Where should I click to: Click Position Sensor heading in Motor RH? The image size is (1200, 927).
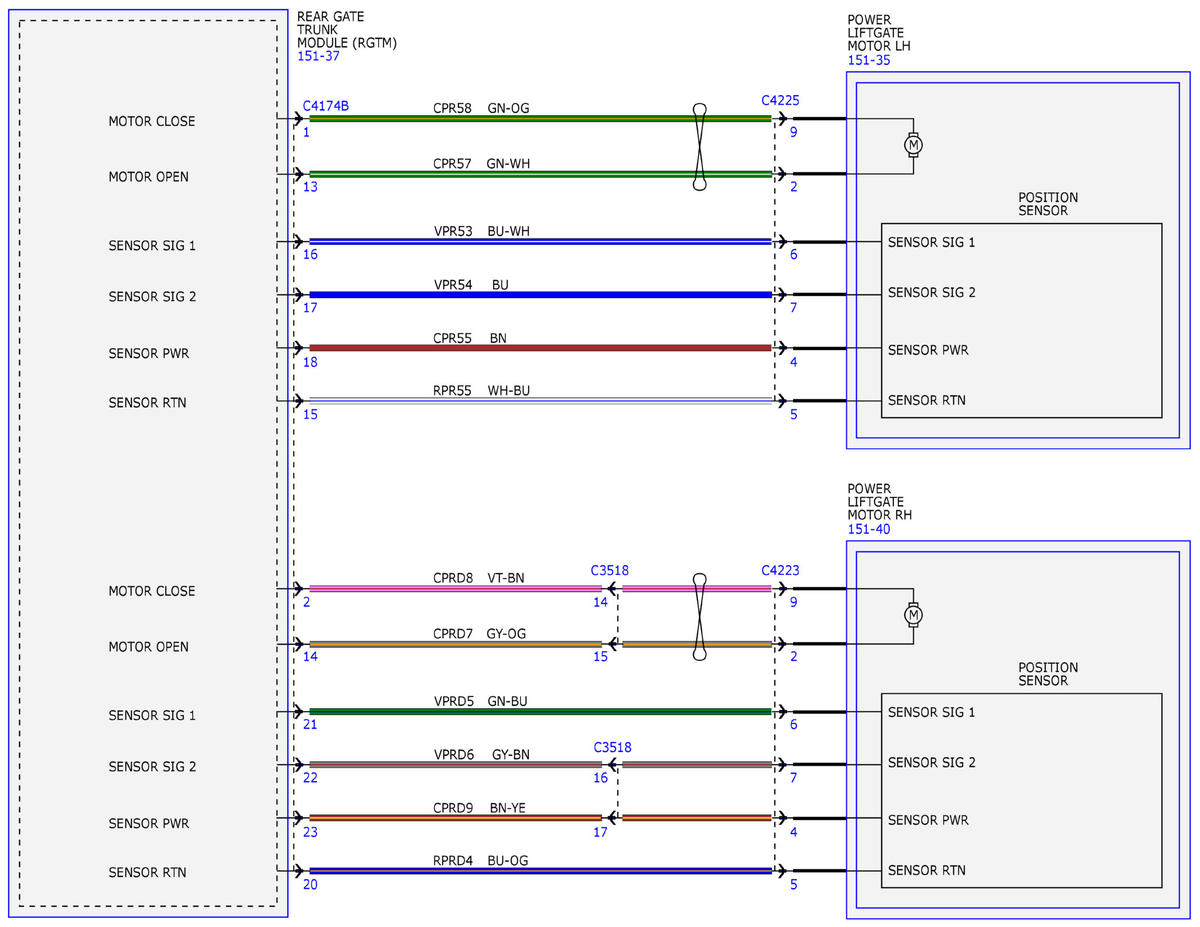tap(1048, 674)
